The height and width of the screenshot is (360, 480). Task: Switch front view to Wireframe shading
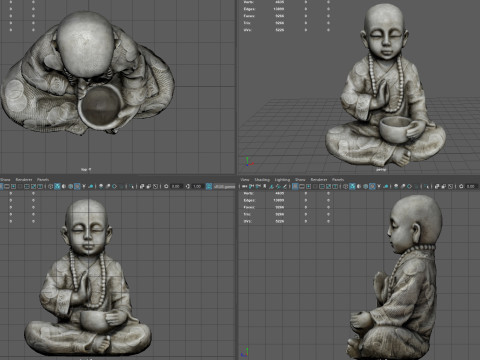coord(50,186)
